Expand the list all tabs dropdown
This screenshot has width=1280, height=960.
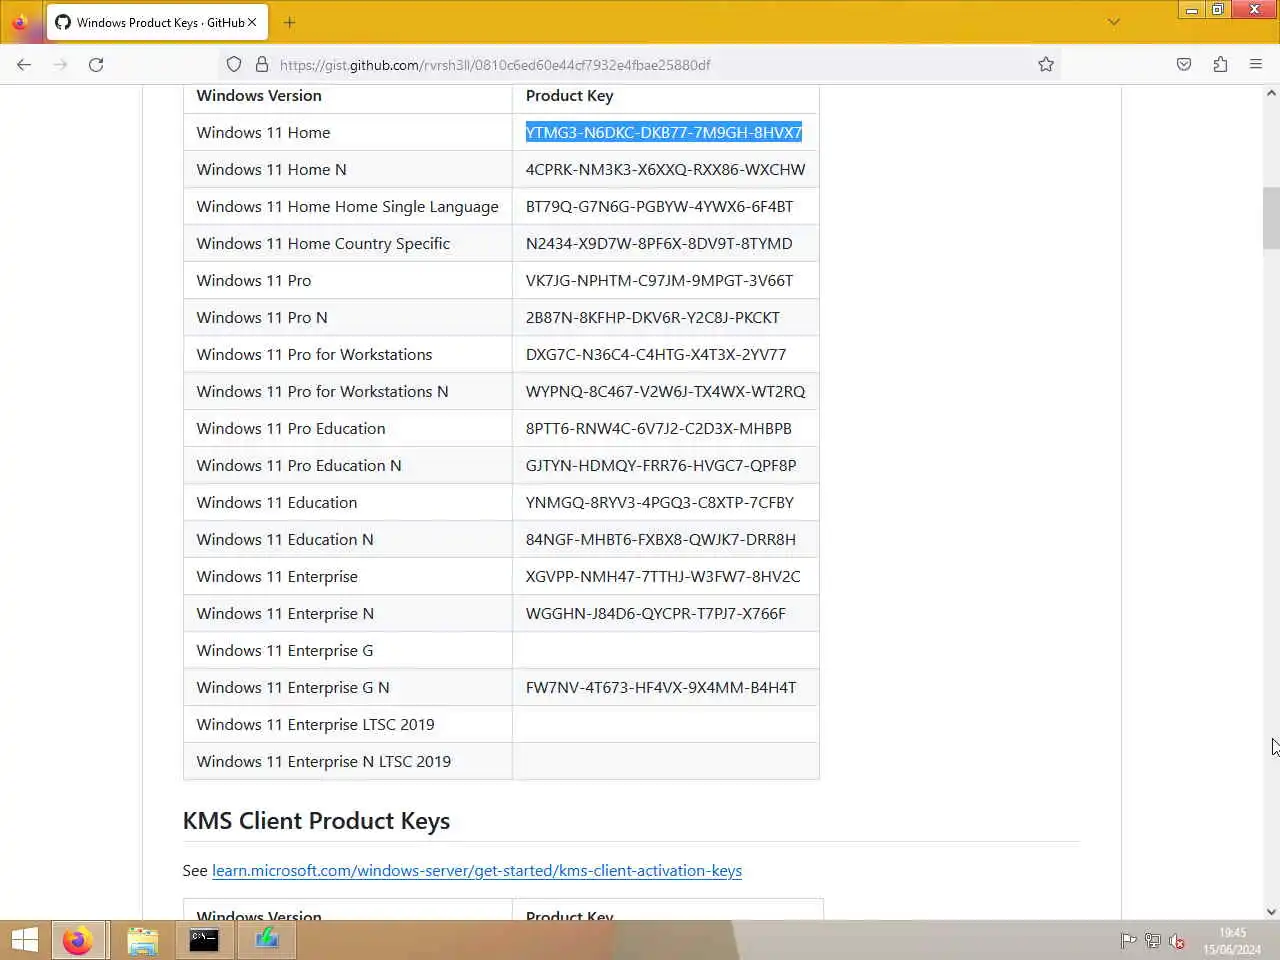(1113, 22)
